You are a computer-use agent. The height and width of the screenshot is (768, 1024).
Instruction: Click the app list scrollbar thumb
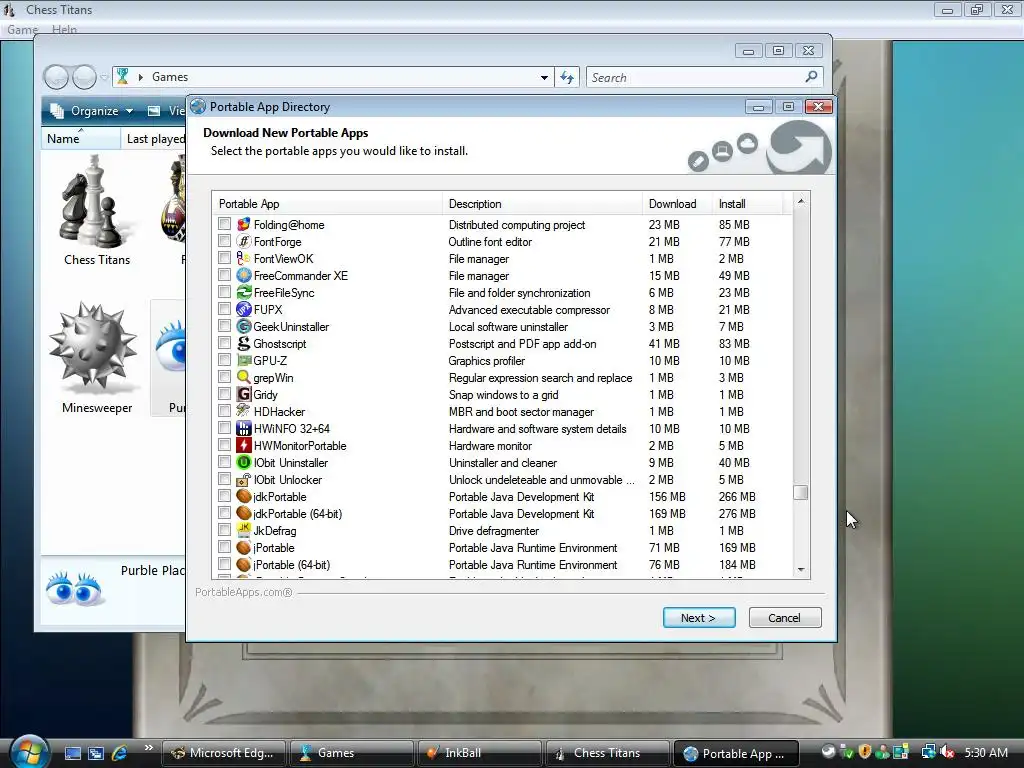(801, 492)
